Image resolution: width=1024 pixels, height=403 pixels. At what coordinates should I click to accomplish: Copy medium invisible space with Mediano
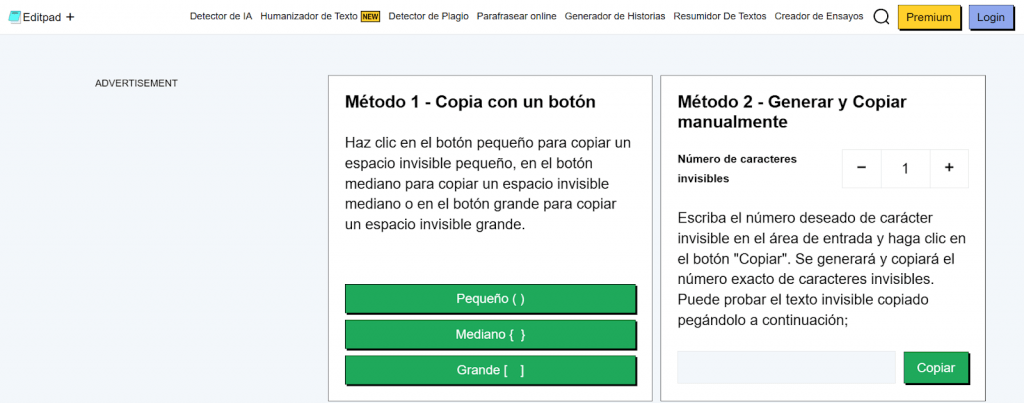[x=490, y=334]
